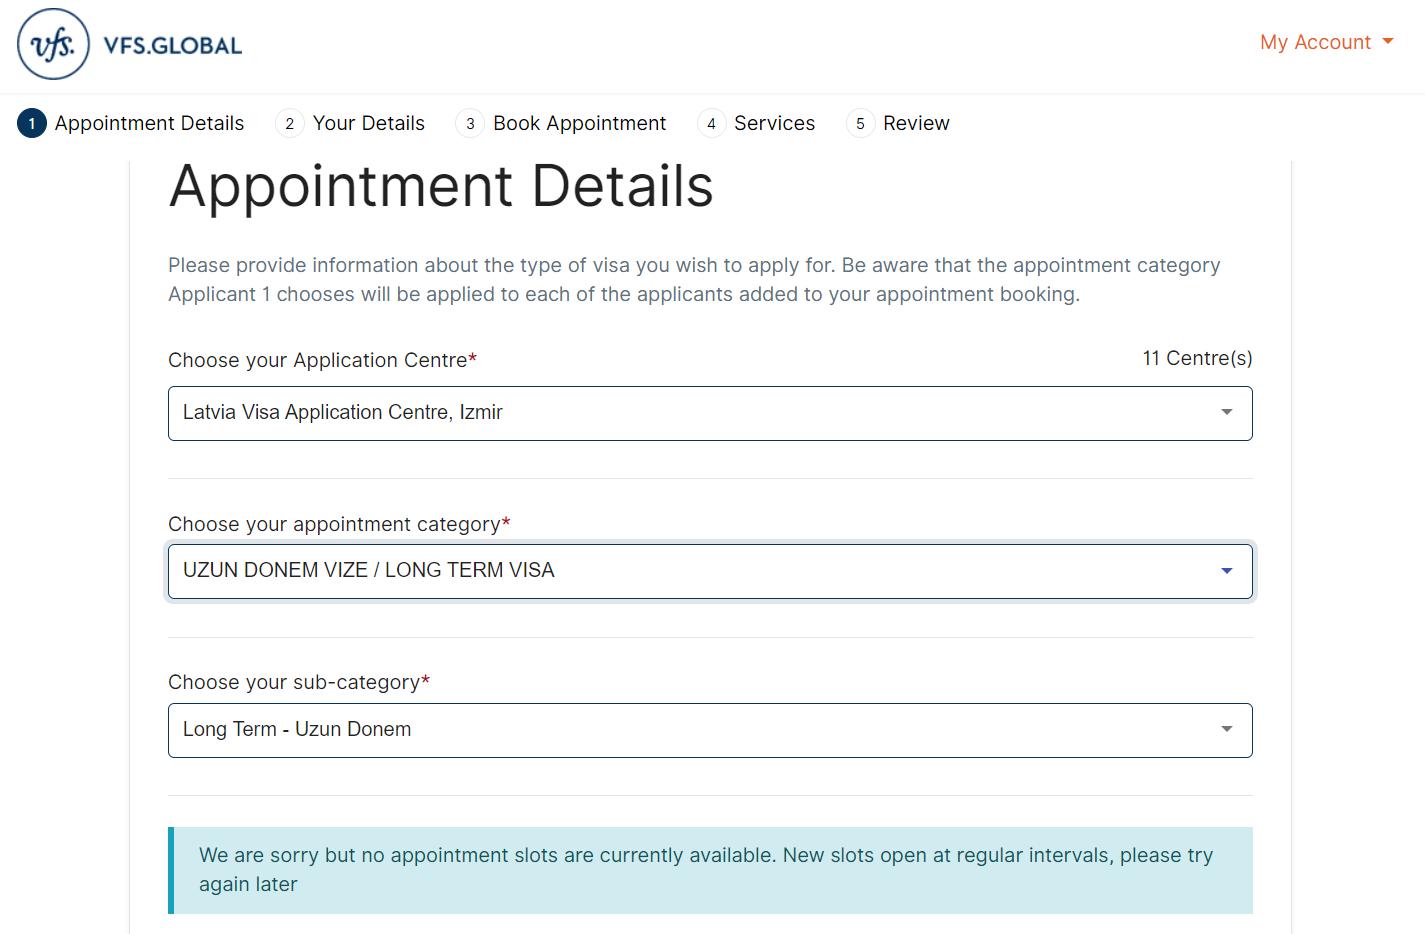The image size is (1425, 934).
Task: Go to the Appointment Details step label
Action: [x=149, y=123]
